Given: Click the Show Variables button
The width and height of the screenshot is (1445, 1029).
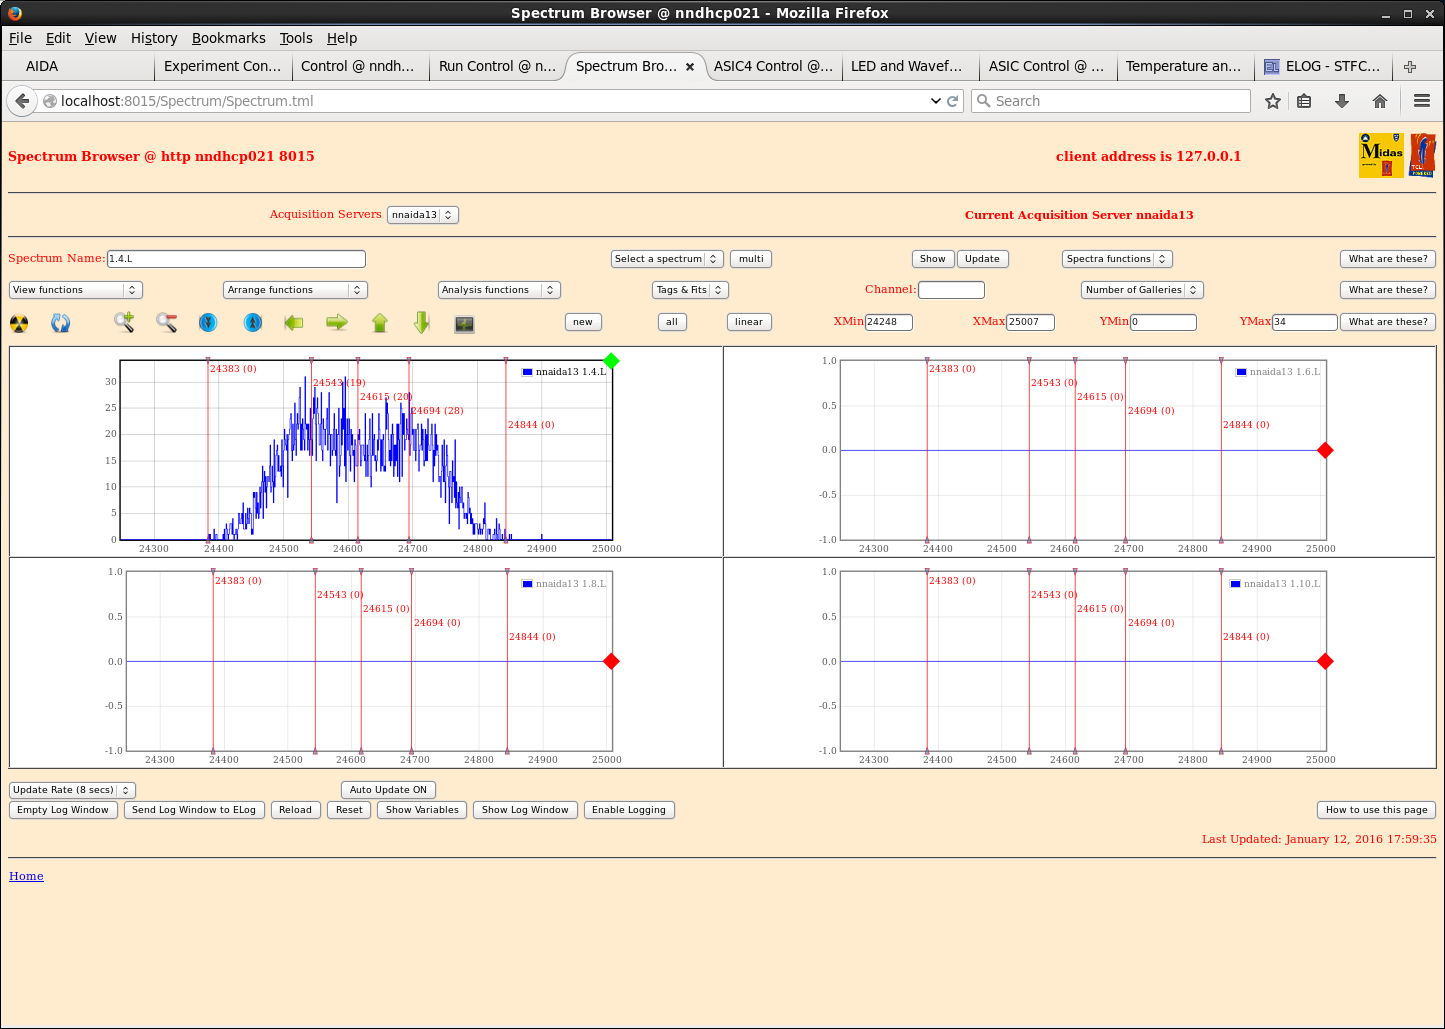Looking at the screenshot, I should (x=422, y=810).
